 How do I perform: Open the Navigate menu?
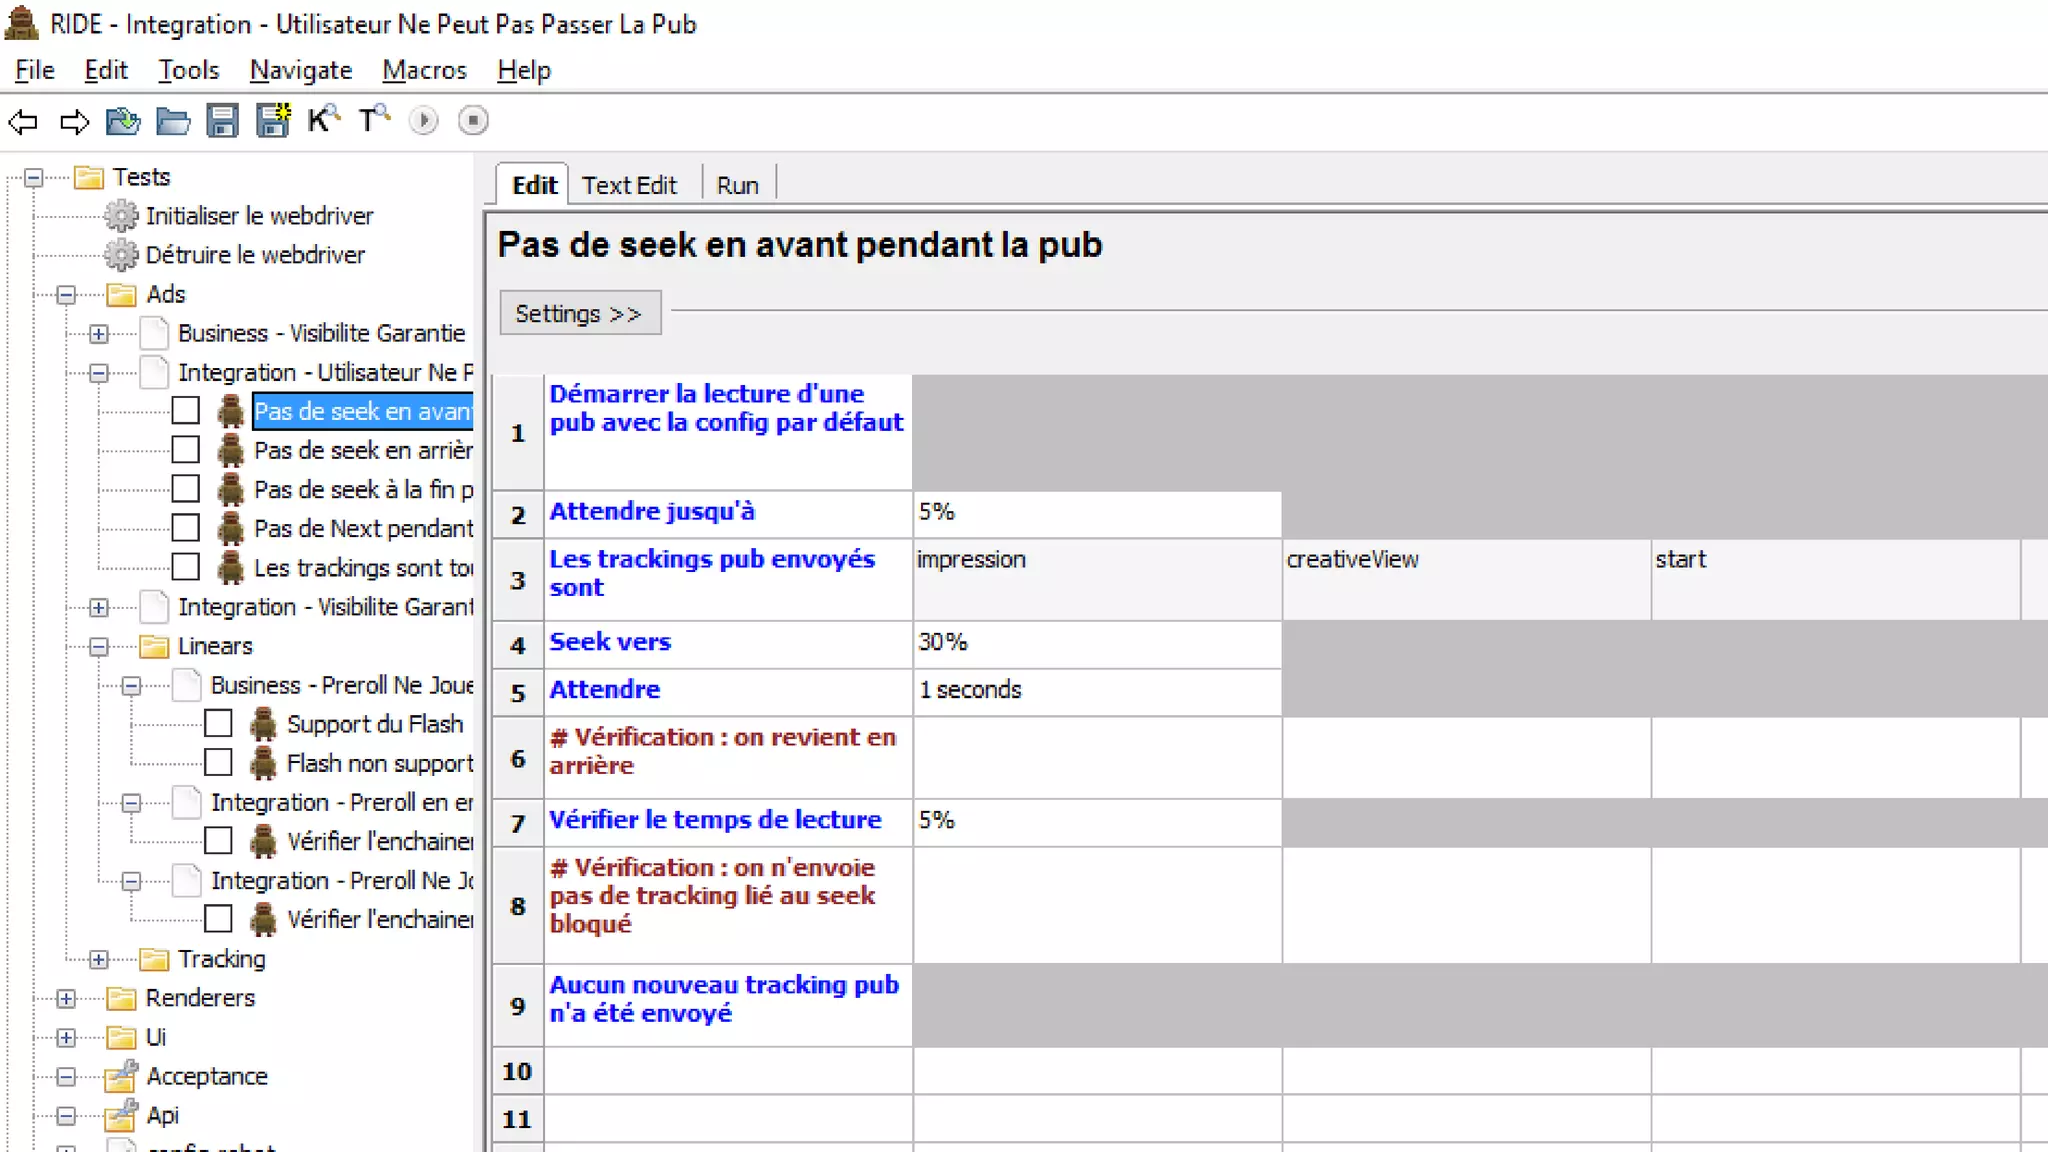tap(301, 70)
